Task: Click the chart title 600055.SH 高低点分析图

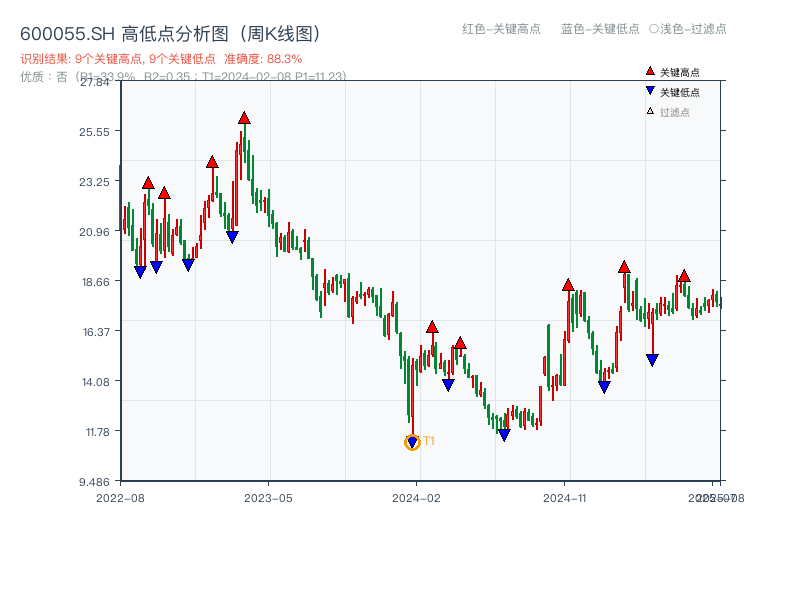Action: pyautogui.click(x=171, y=34)
